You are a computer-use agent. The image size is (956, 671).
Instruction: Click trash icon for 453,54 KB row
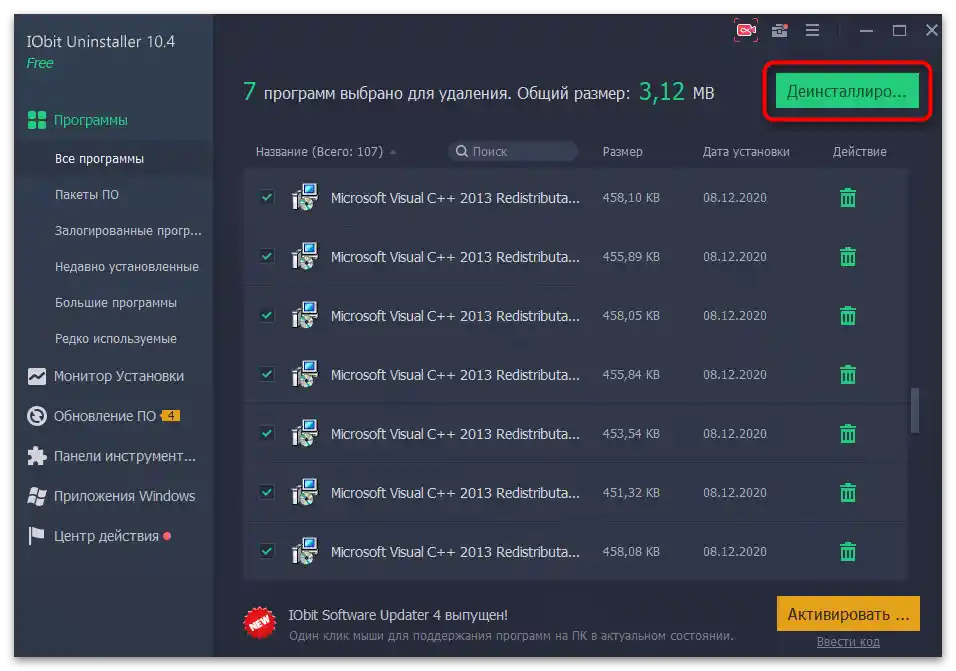pos(847,433)
